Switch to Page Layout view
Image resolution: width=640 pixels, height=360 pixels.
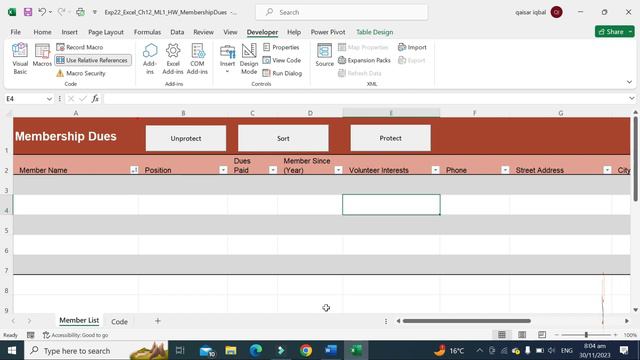point(522,335)
